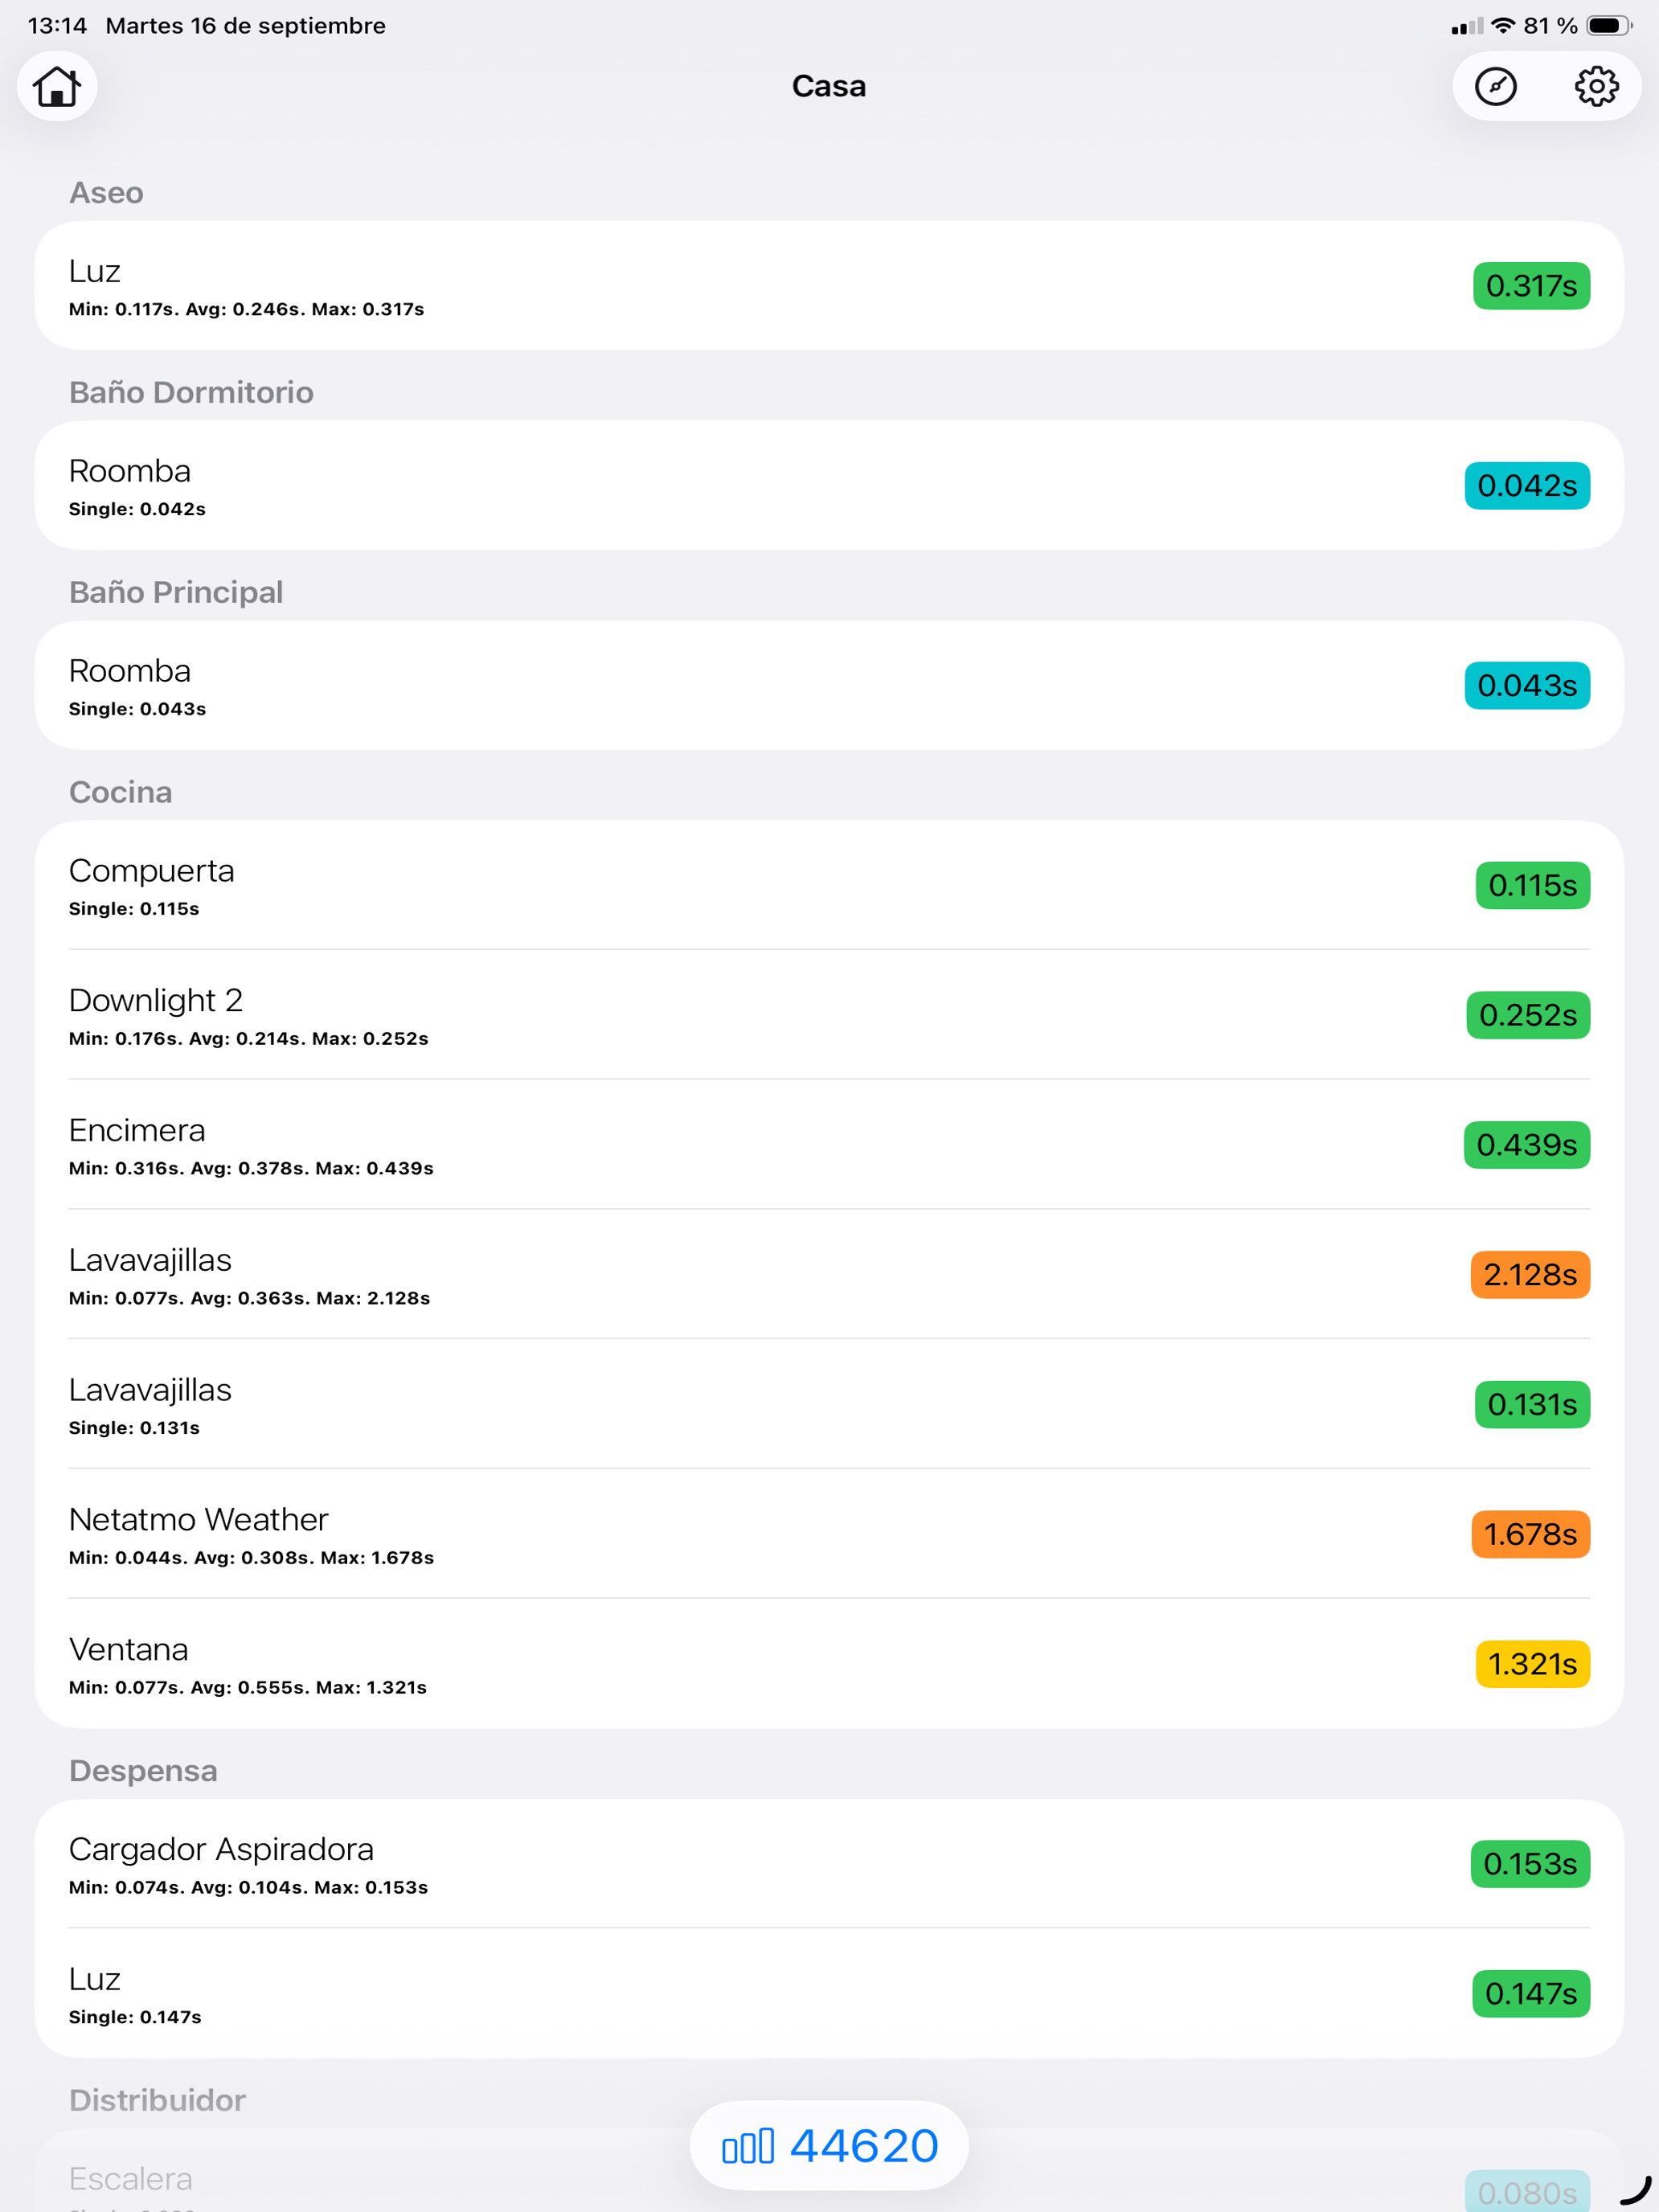
Task: Tap the battery indicator icon
Action: [x=1609, y=26]
